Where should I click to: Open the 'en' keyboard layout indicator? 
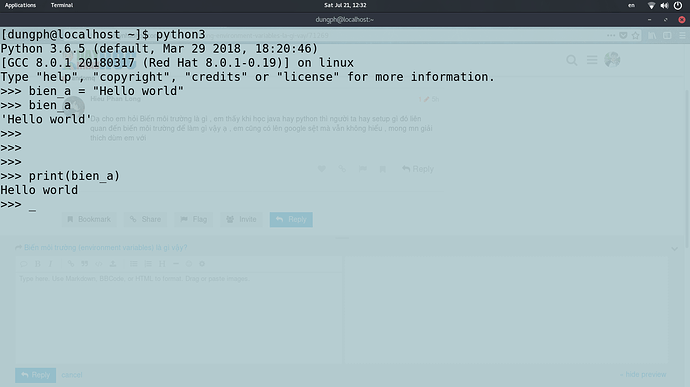pyautogui.click(x=631, y=5)
